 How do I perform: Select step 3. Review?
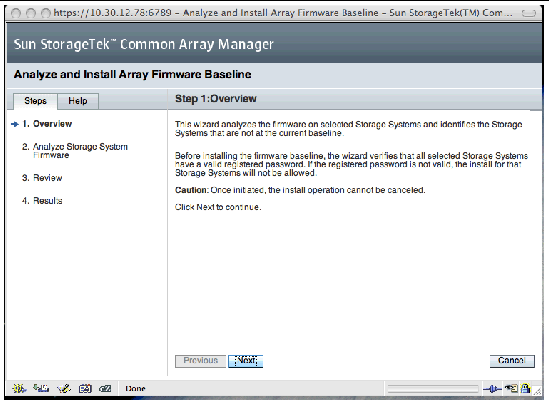(42, 178)
